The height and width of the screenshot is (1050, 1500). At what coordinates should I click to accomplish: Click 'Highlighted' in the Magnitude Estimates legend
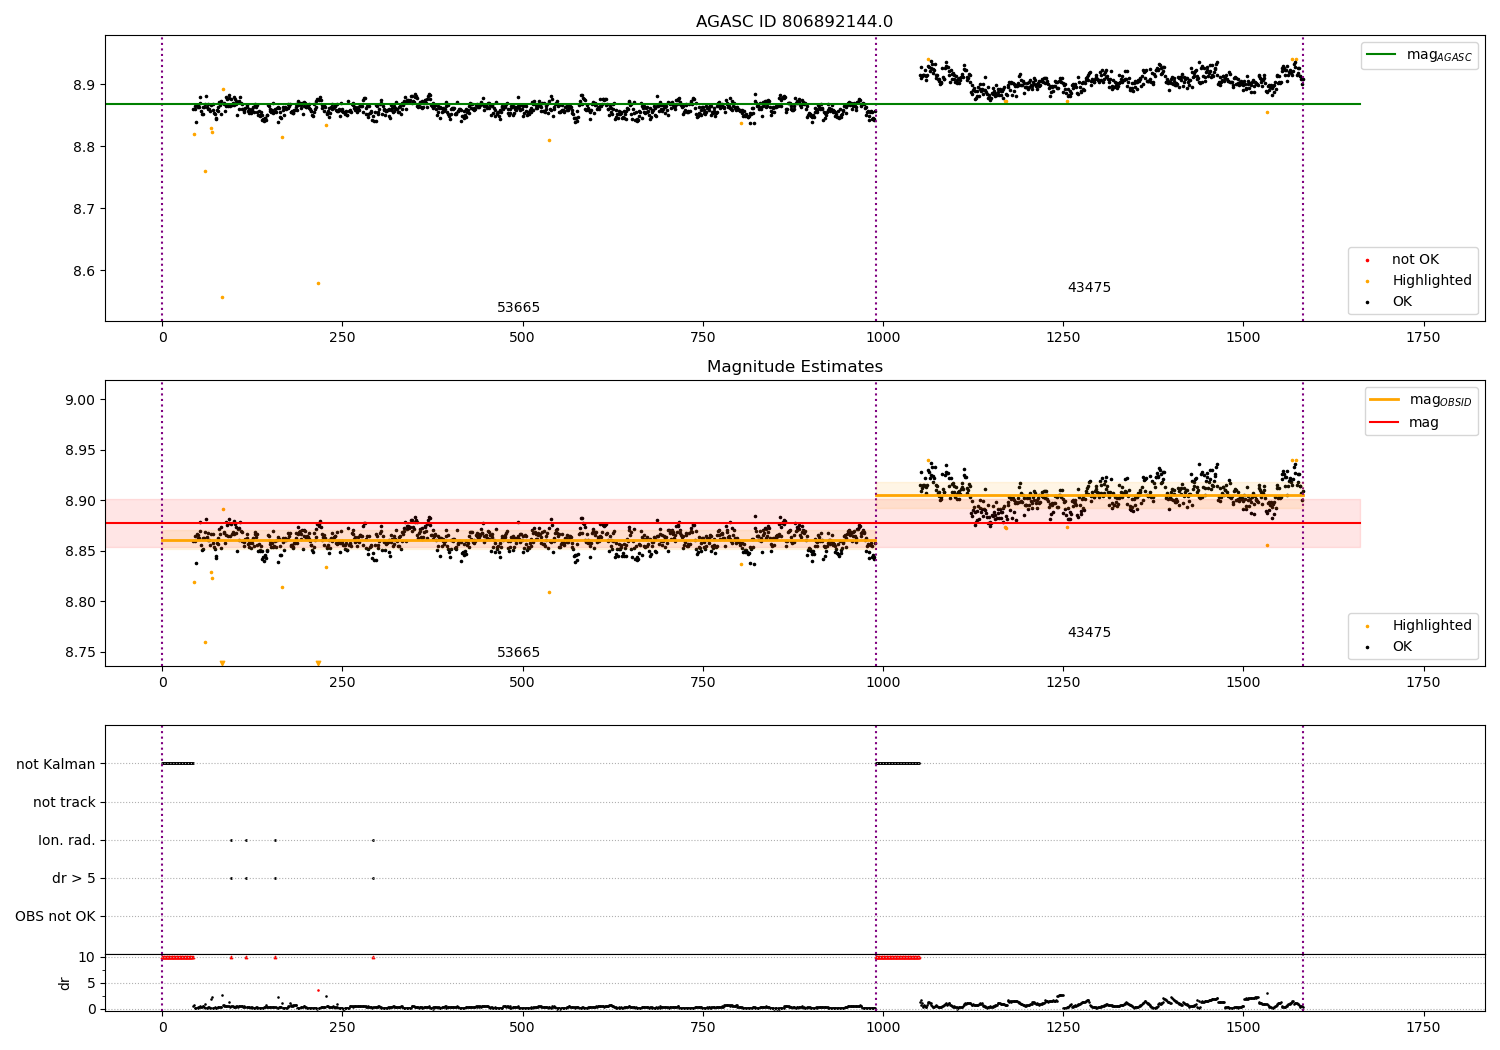click(1432, 626)
